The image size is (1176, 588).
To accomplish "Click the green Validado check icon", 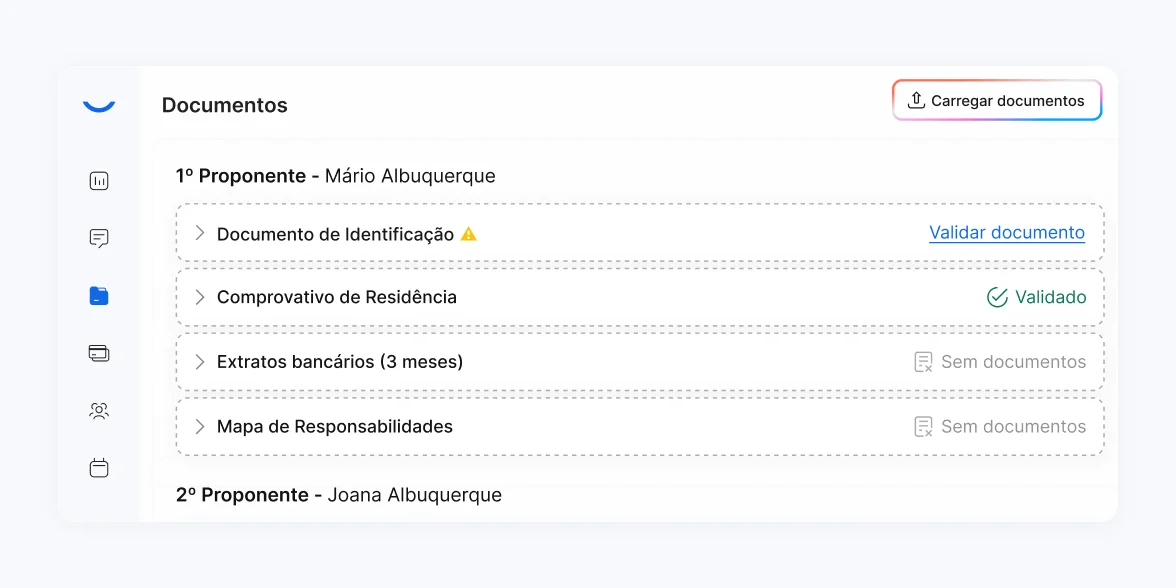I will point(997,297).
